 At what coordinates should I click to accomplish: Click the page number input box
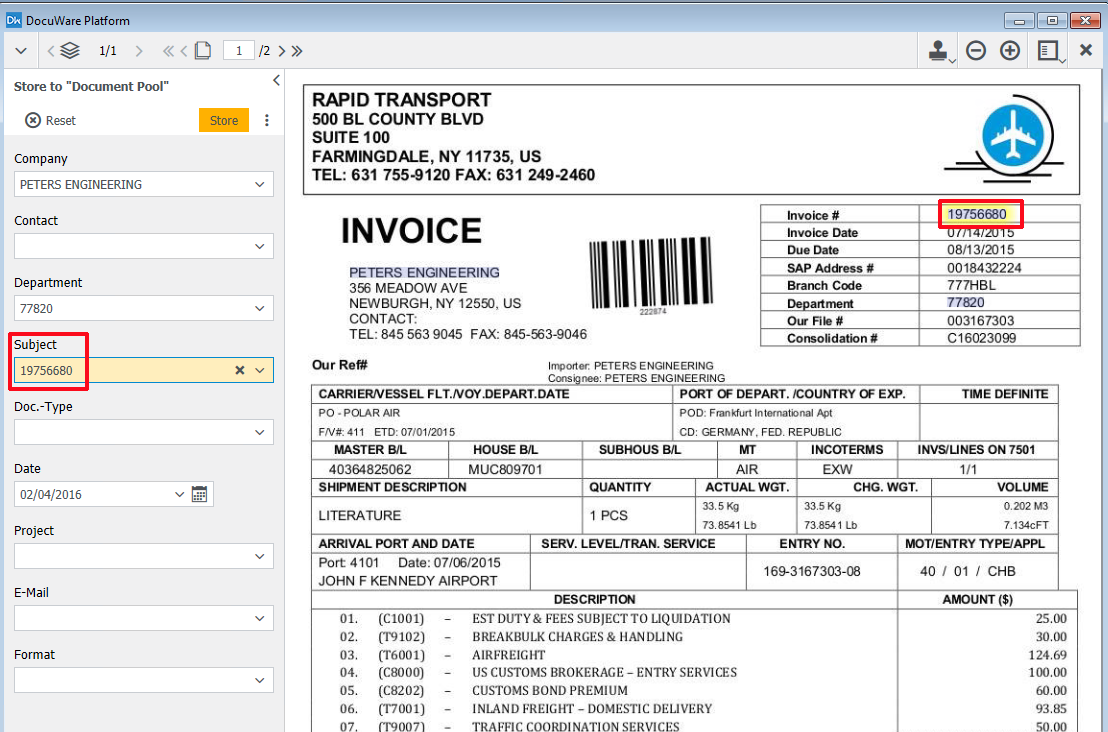tap(239, 51)
